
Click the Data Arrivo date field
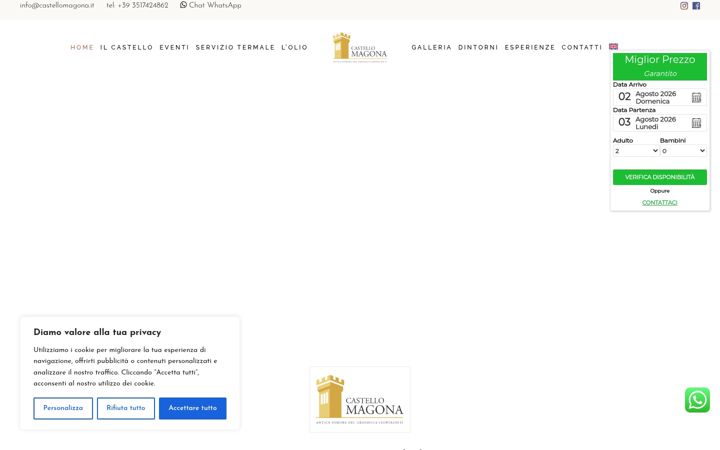coord(659,97)
